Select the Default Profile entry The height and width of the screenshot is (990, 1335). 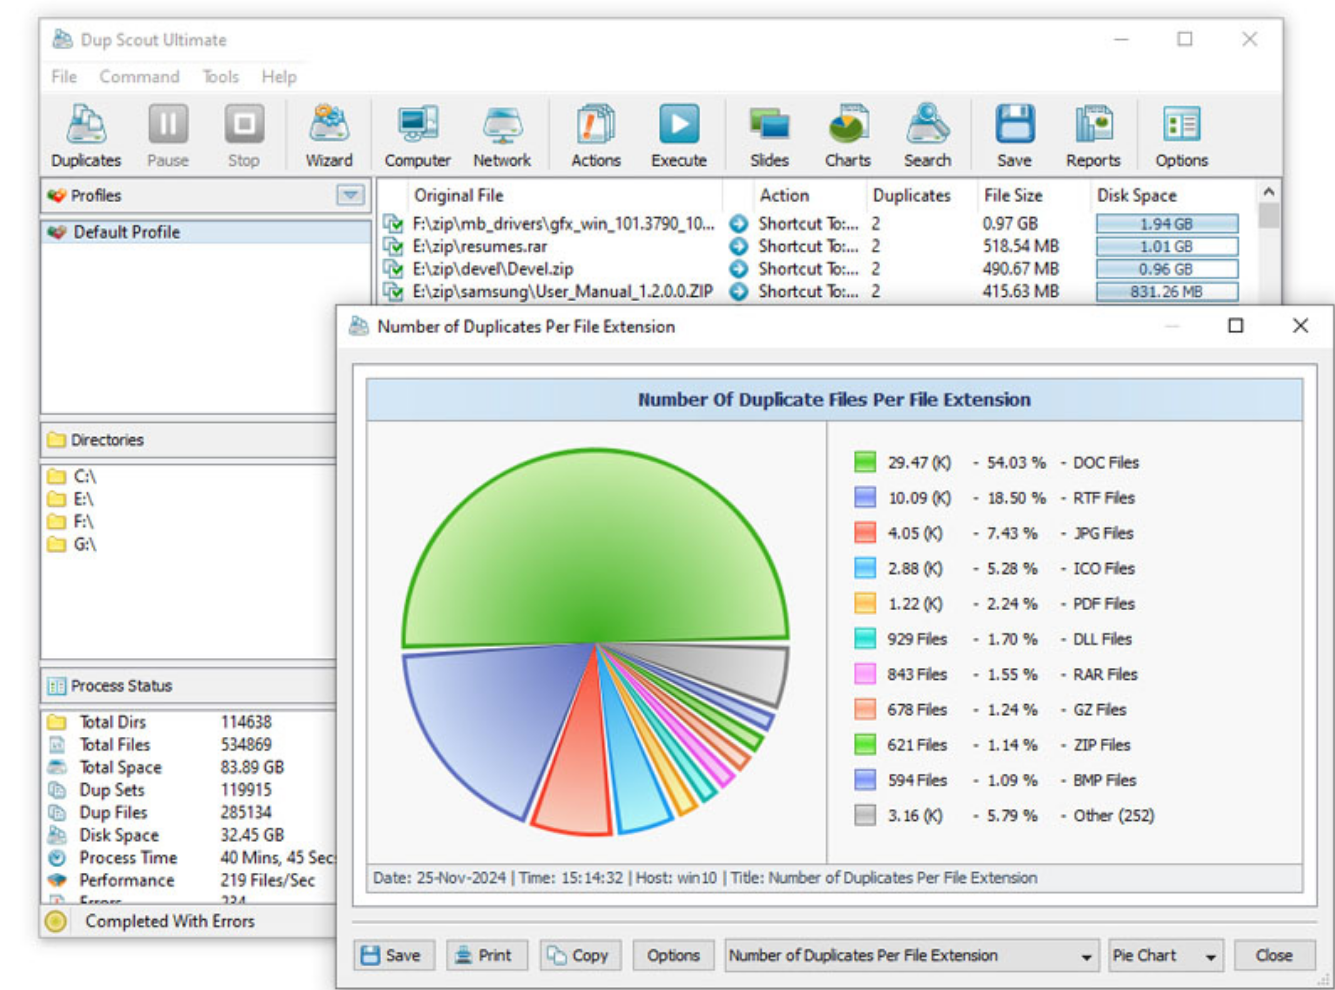coord(126,232)
